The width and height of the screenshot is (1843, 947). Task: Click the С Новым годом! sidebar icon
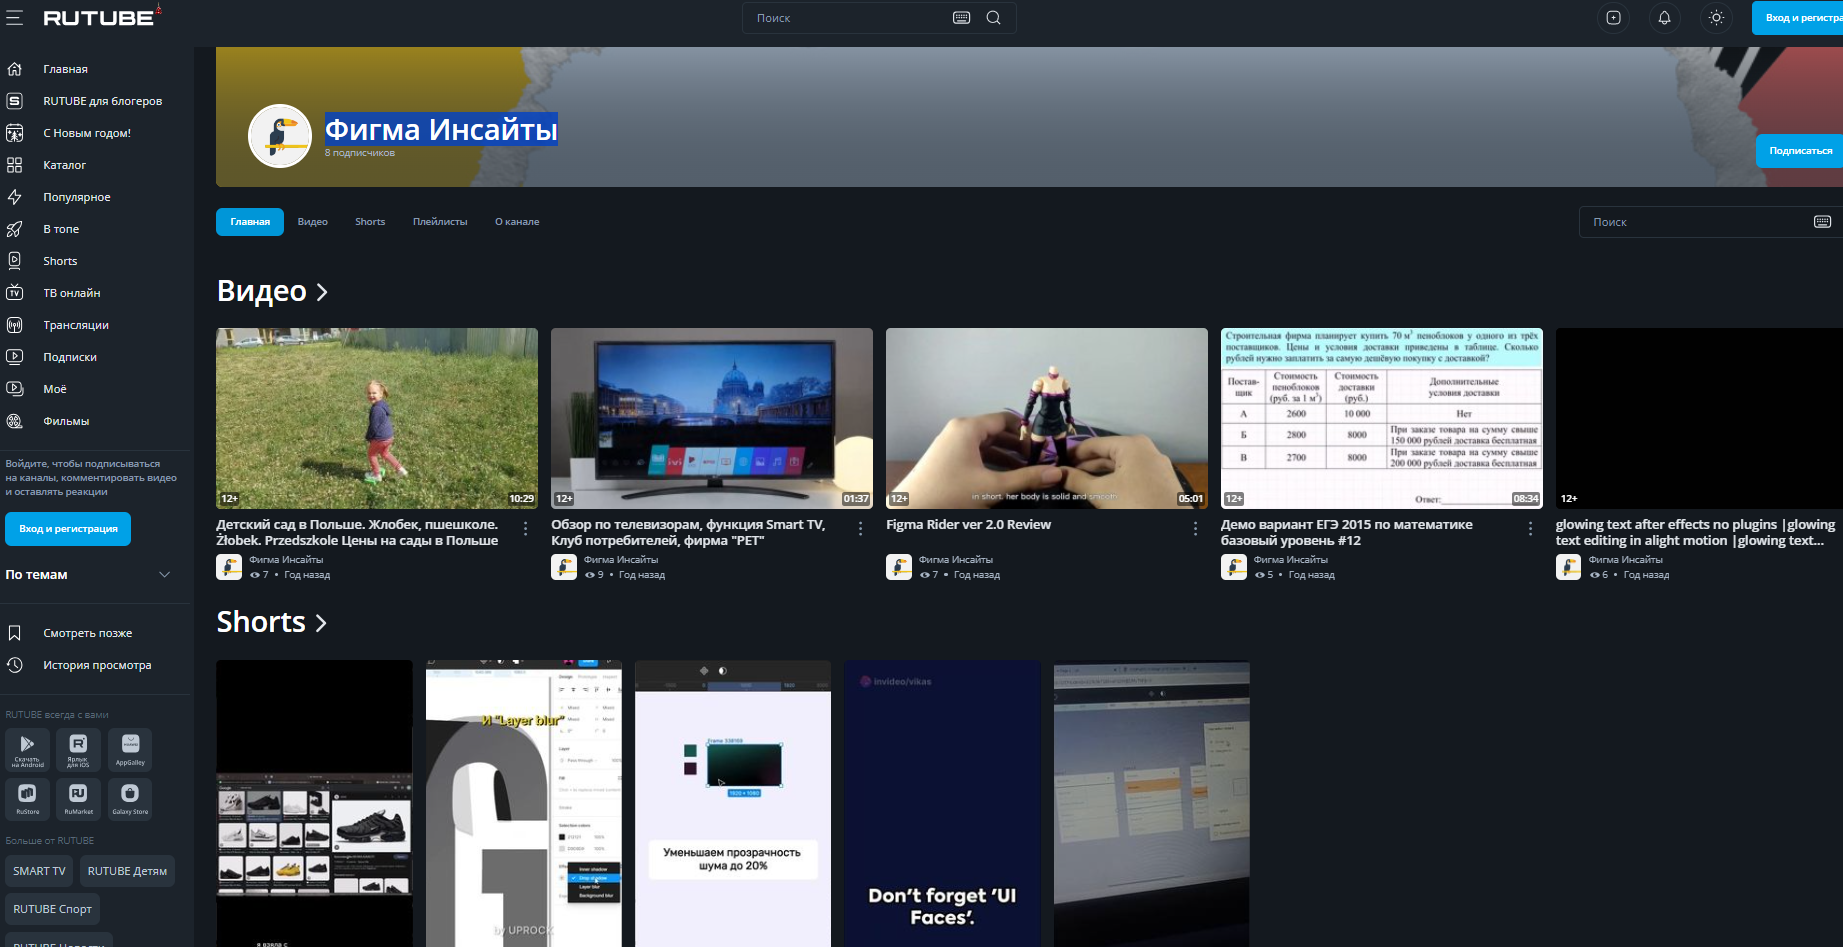click(x=14, y=133)
